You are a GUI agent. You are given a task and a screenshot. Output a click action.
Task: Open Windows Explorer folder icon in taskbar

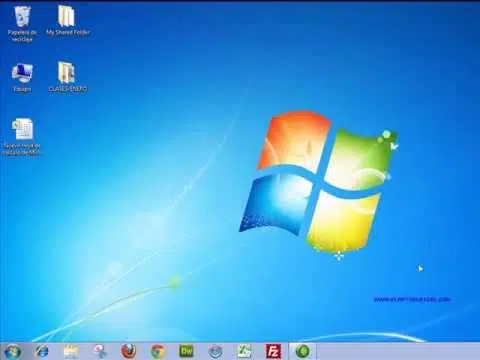(x=71, y=352)
